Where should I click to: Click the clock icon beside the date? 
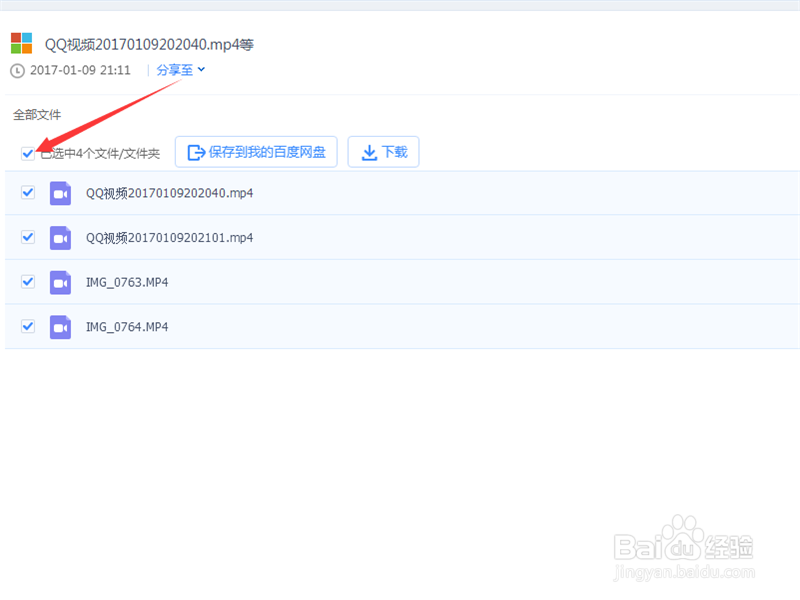17,70
